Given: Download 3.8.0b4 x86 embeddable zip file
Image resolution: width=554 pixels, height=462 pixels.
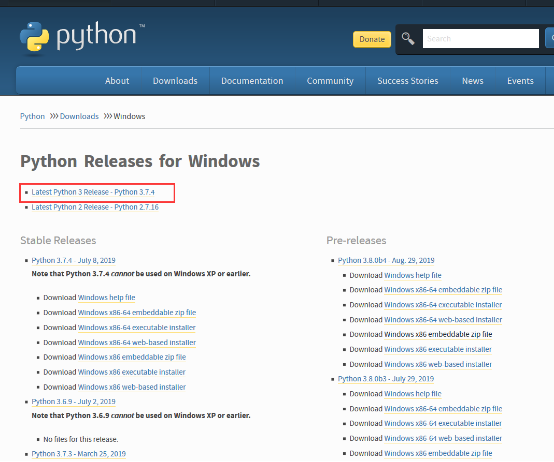Looking at the screenshot, I should point(438,334).
